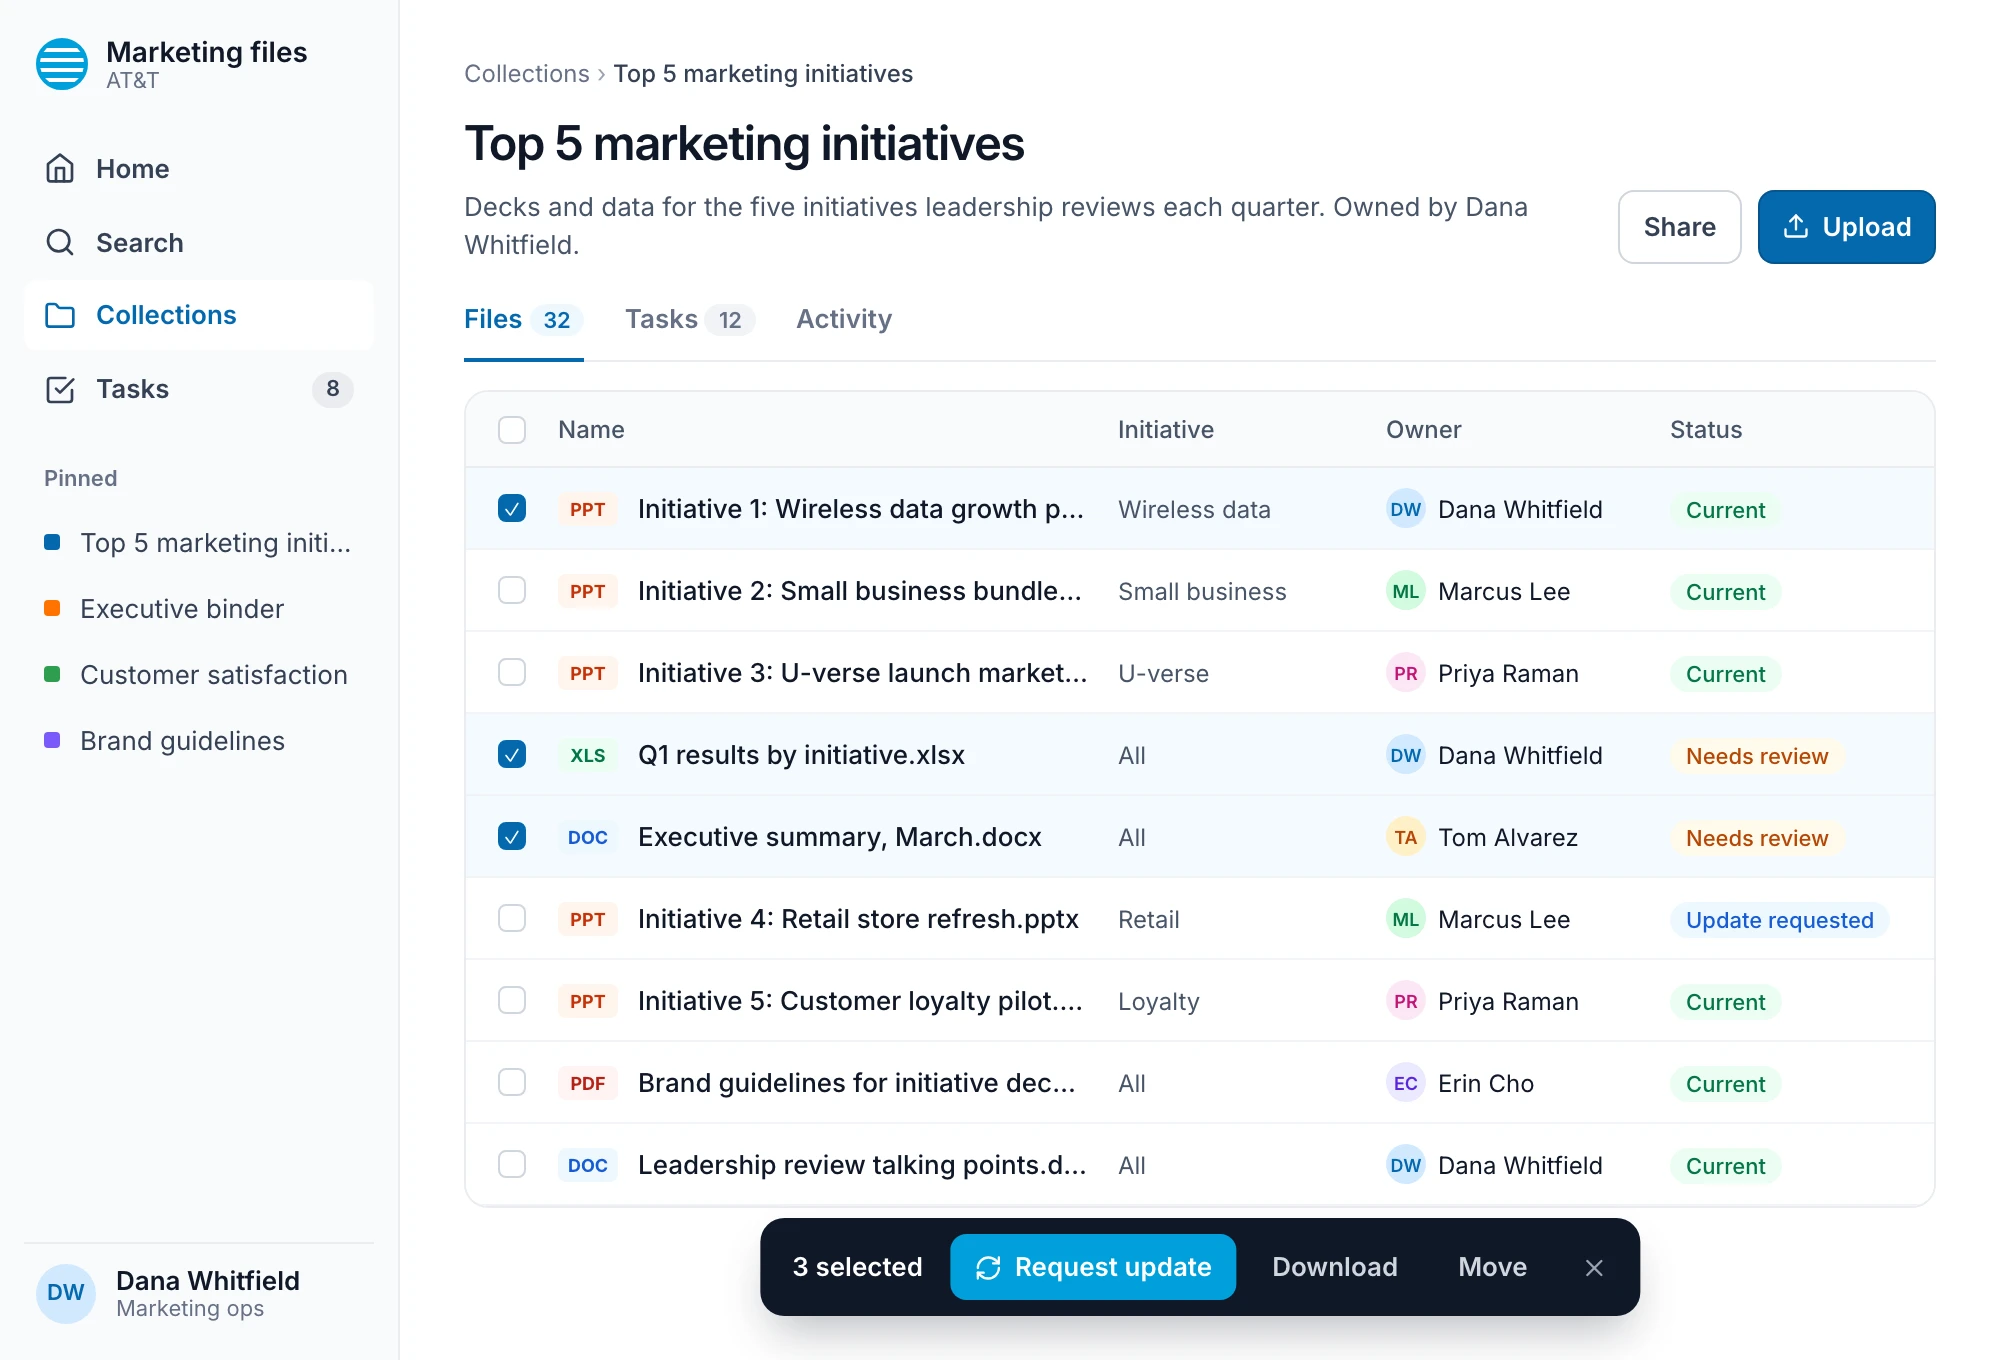The image size is (2000, 1360).
Task: Check the Leadership review talking points row
Action: (x=512, y=1165)
